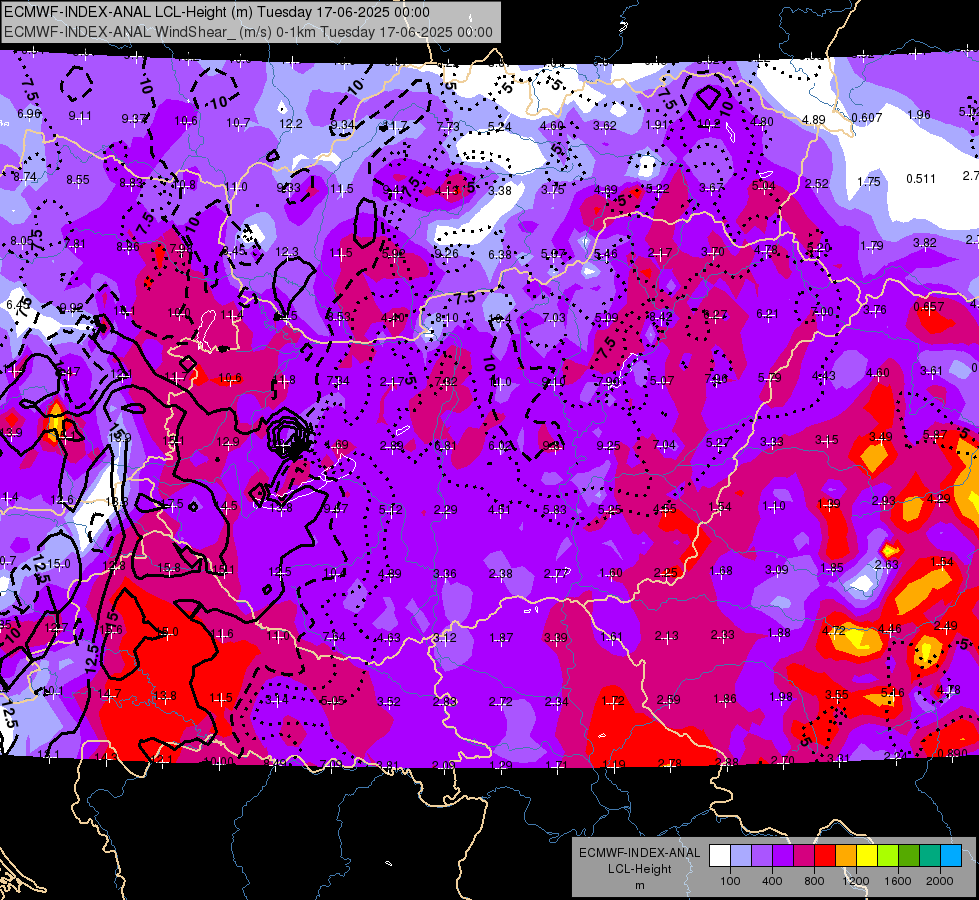
Task: Click the grid value 9.11
Action: 80,116
